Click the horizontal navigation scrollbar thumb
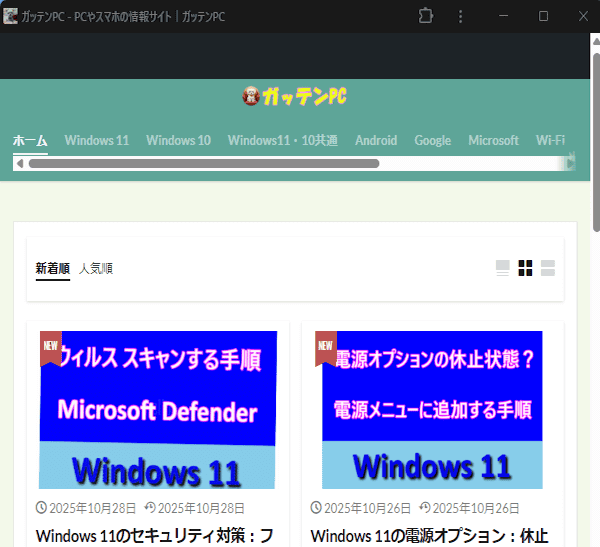The image size is (600, 547). tap(204, 163)
